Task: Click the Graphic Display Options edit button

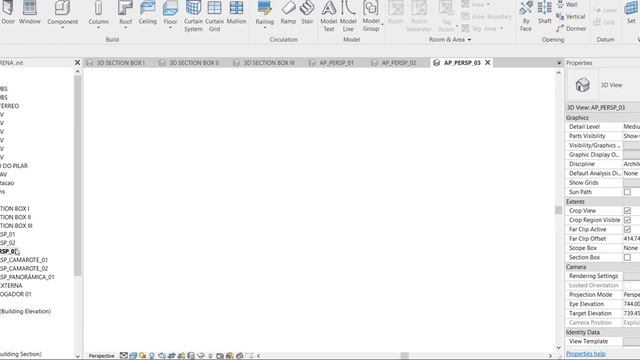Action: coord(631,155)
